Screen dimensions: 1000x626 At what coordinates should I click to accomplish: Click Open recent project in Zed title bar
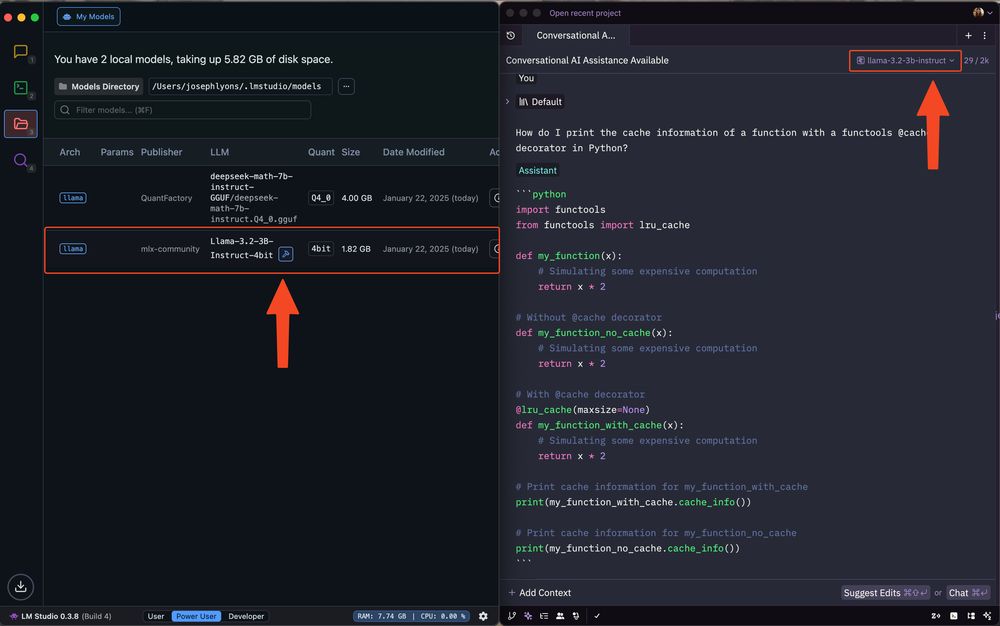point(585,13)
